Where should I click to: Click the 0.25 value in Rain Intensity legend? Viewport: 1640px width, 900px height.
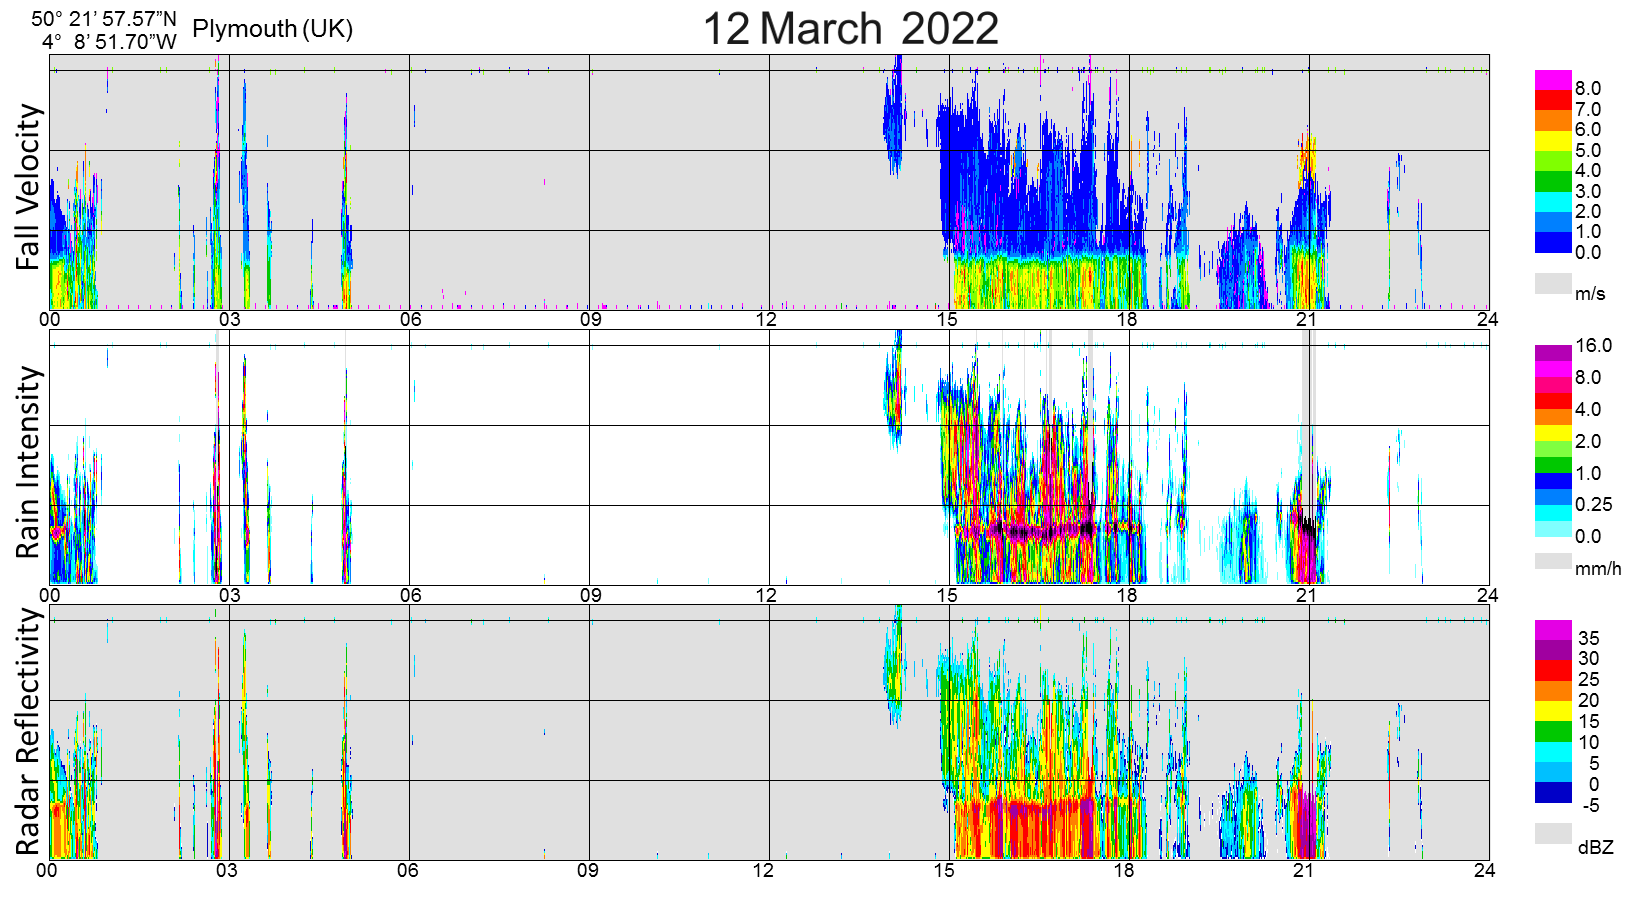(1594, 505)
